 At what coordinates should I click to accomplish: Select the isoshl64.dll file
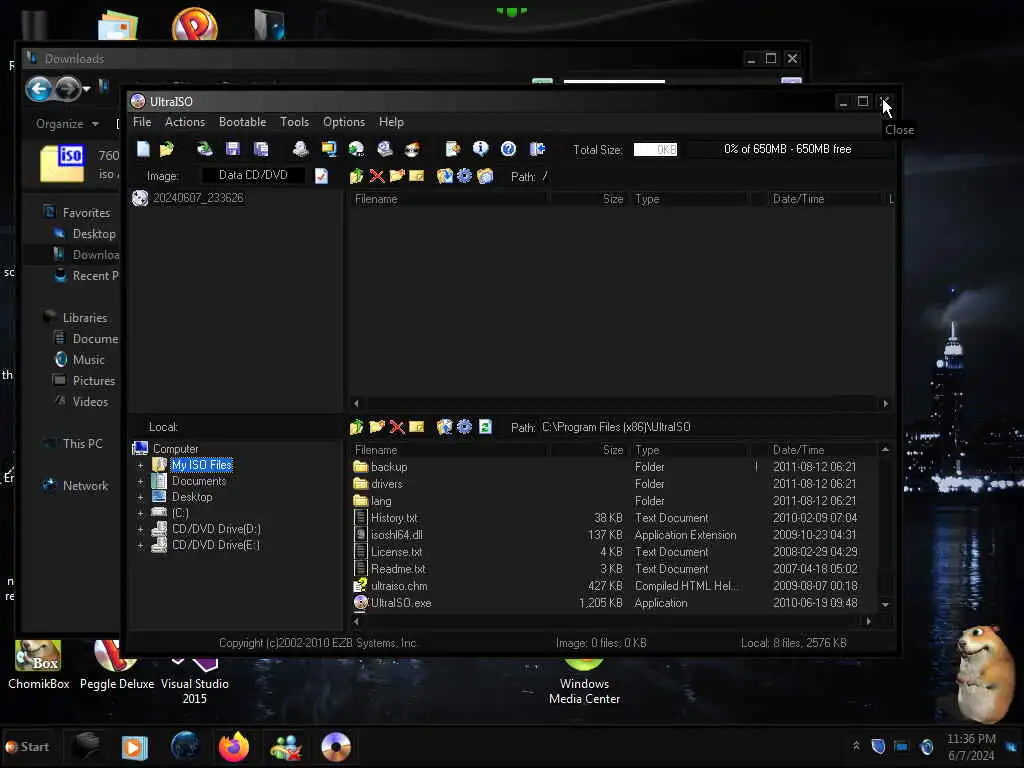pyautogui.click(x=396, y=535)
